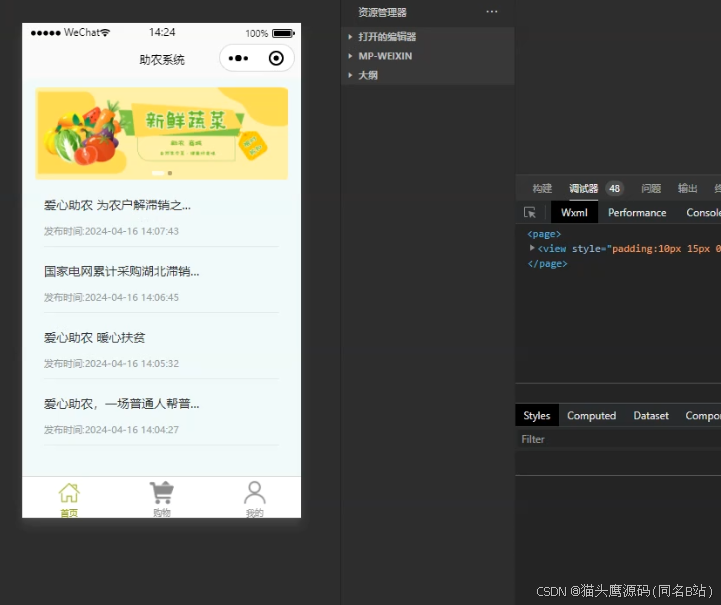Expand the view element node in Wxml
The width and height of the screenshot is (721, 605).
pyautogui.click(x=532, y=248)
